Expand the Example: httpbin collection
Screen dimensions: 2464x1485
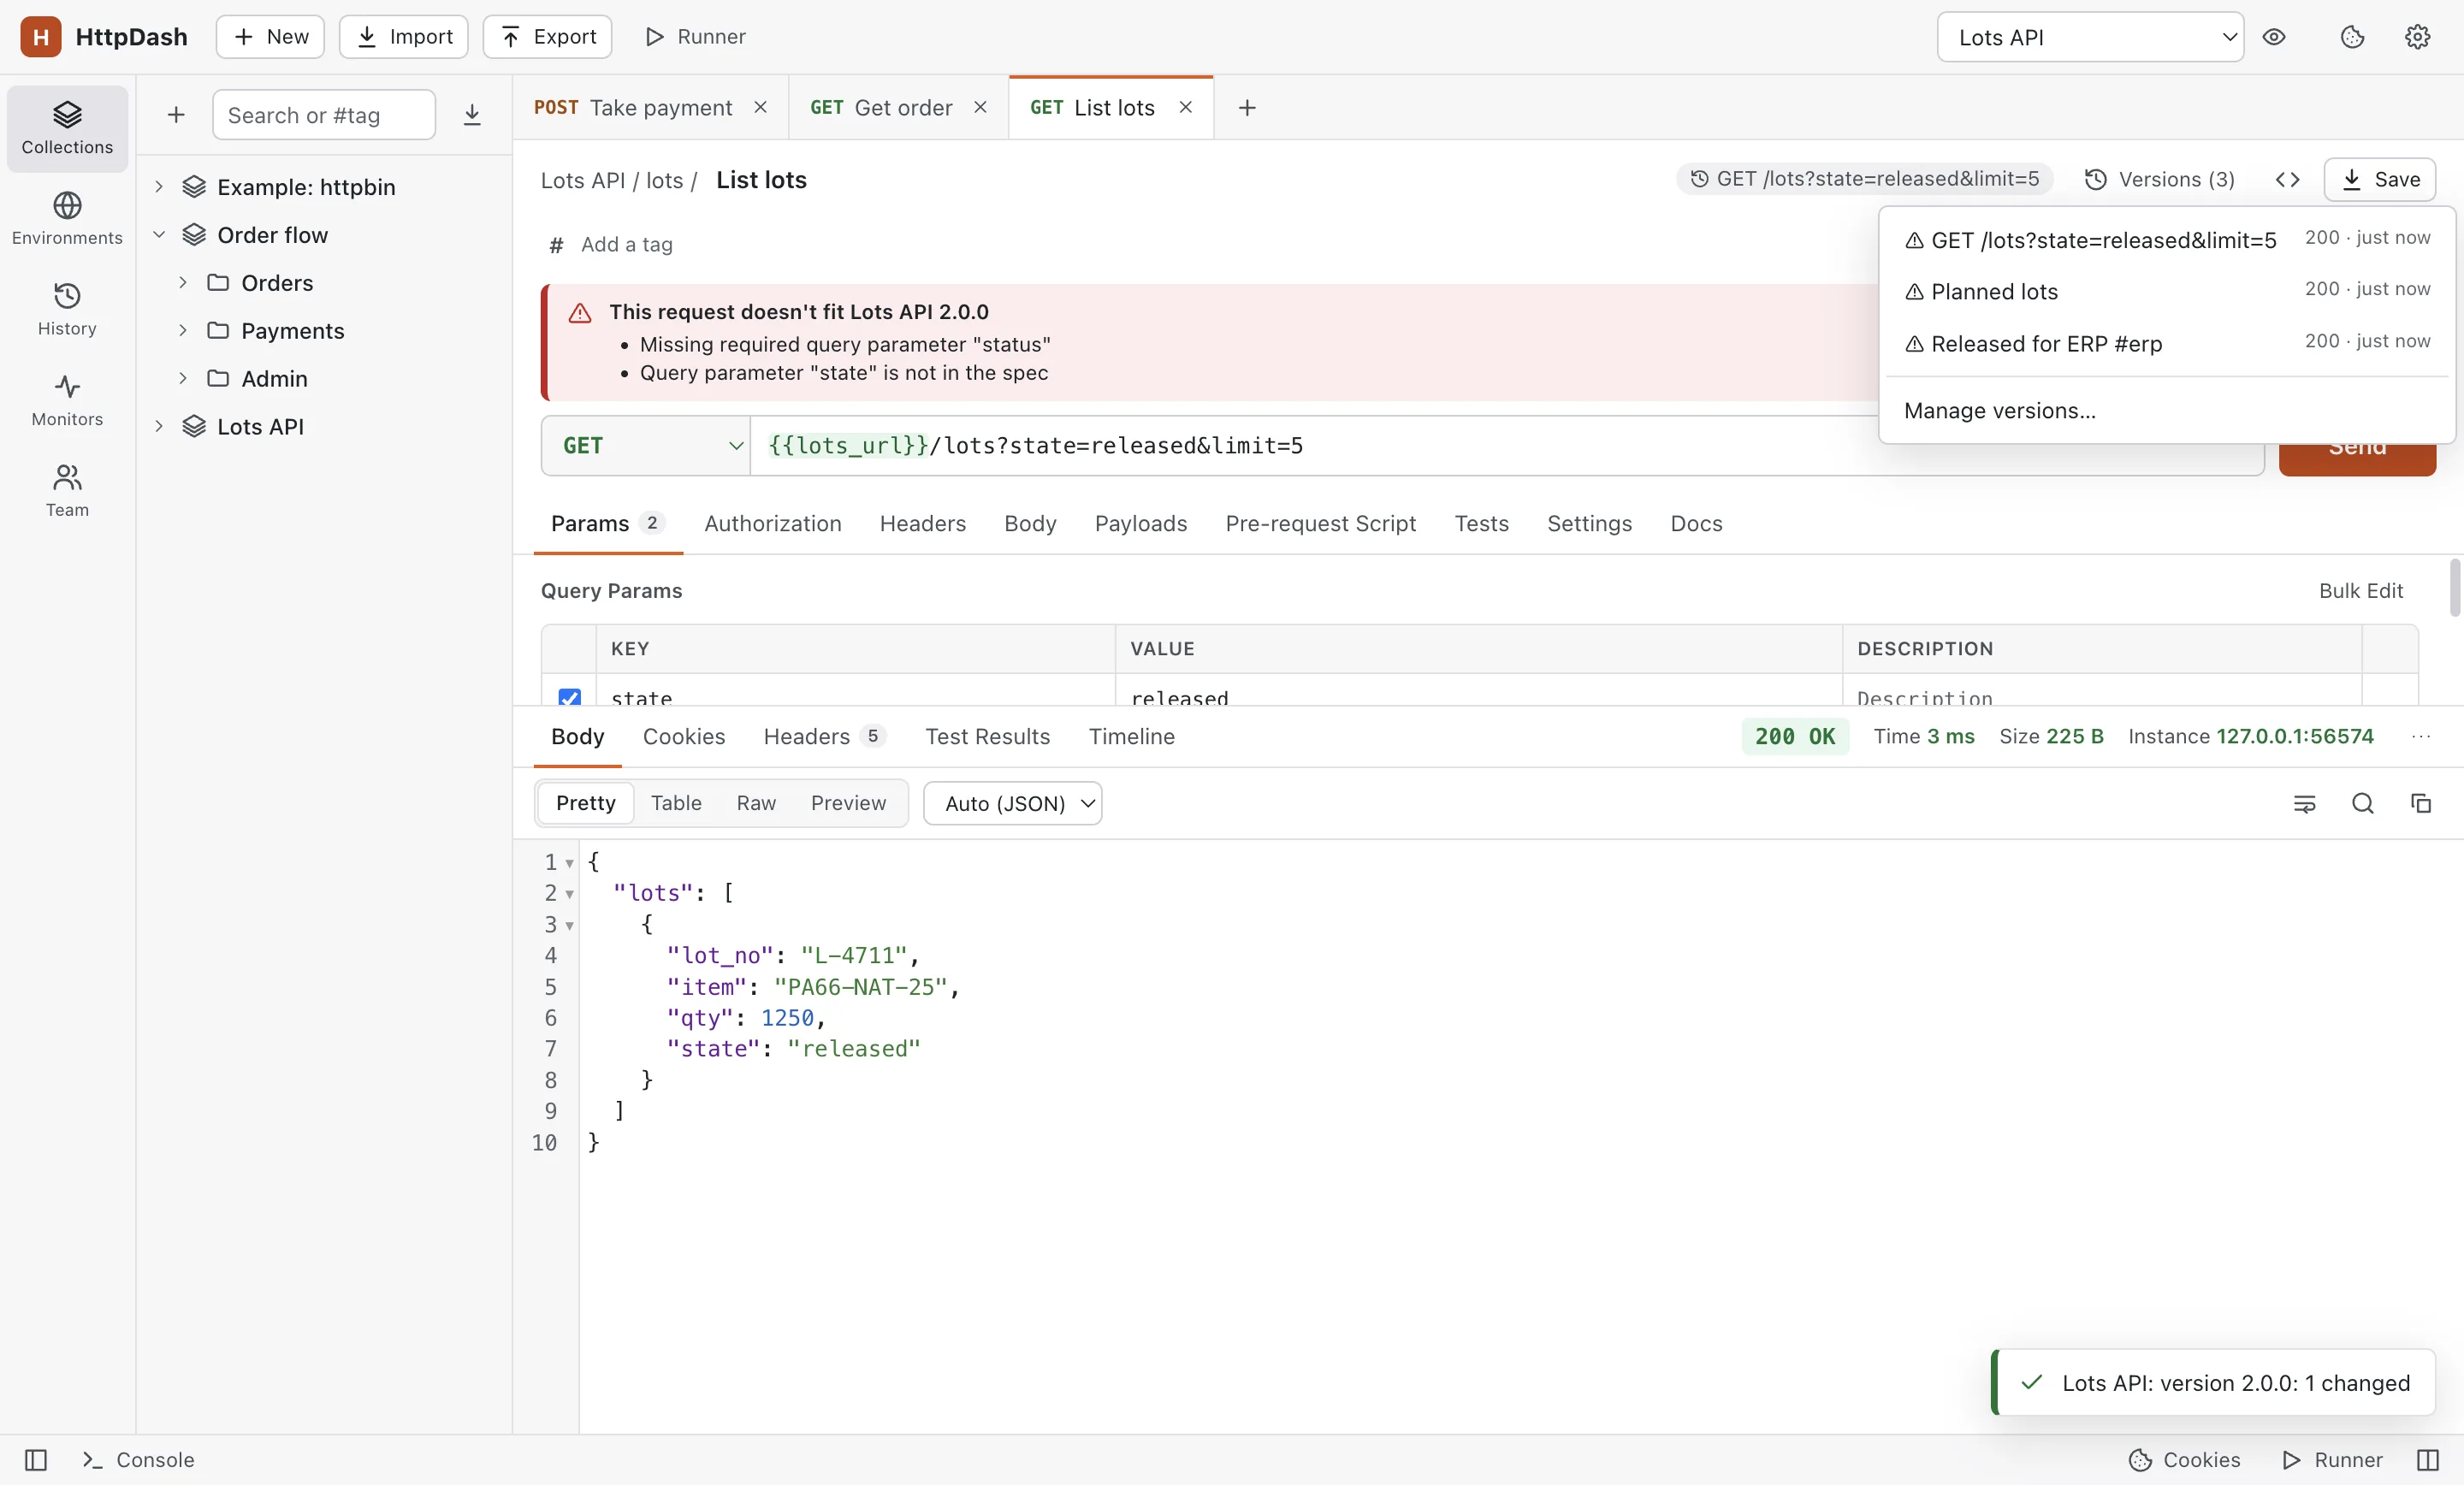point(158,187)
